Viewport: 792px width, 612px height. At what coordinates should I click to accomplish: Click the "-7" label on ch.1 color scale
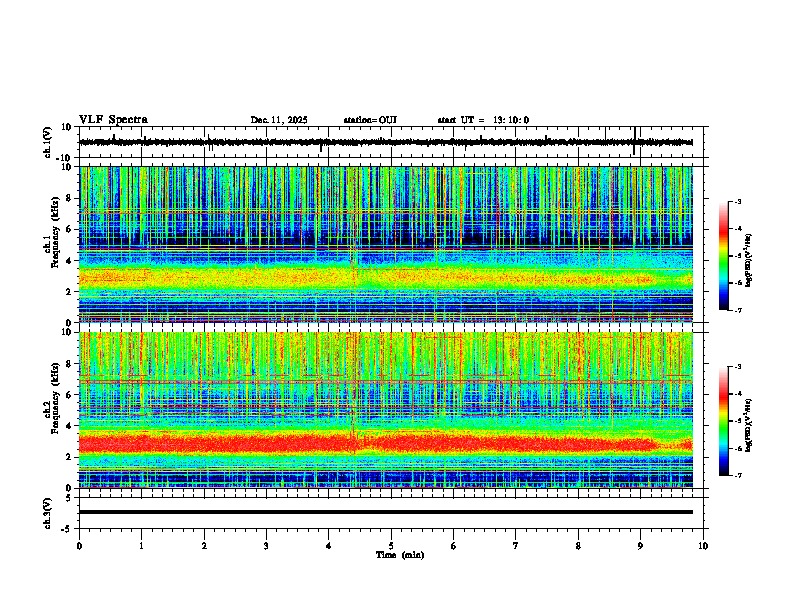737,310
